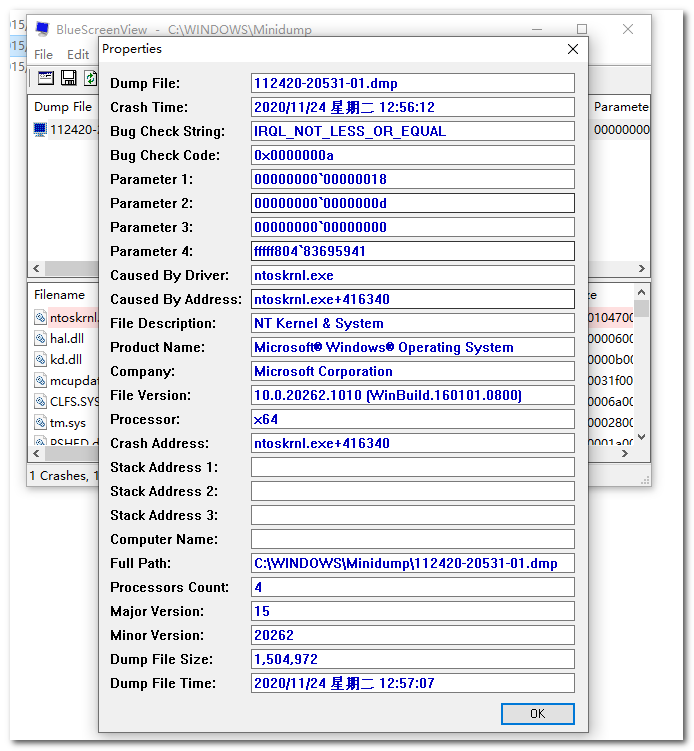Open the Edit menu
Viewport: 694px width, 751px height.
(x=77, y=54)
